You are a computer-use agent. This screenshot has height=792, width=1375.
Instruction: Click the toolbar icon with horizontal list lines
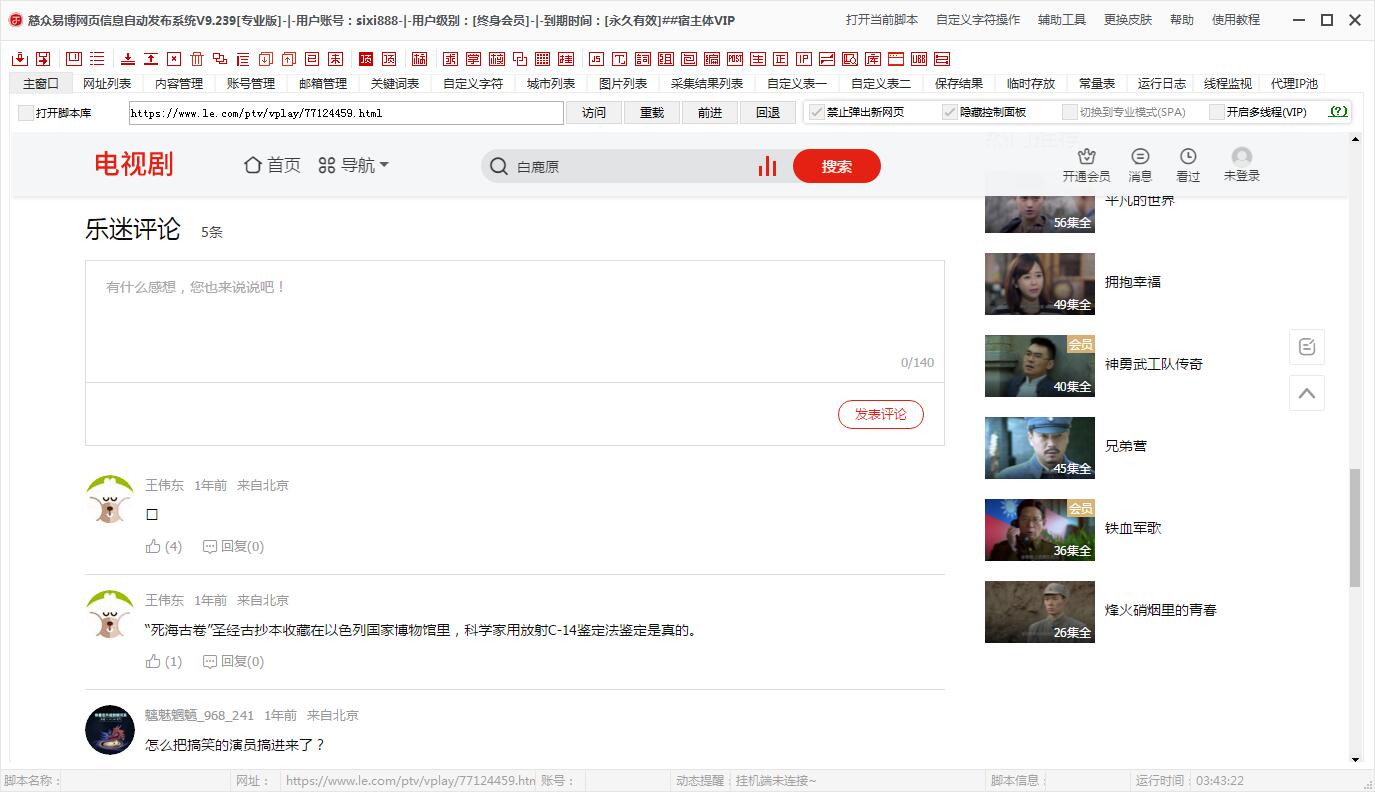point(98,58)
